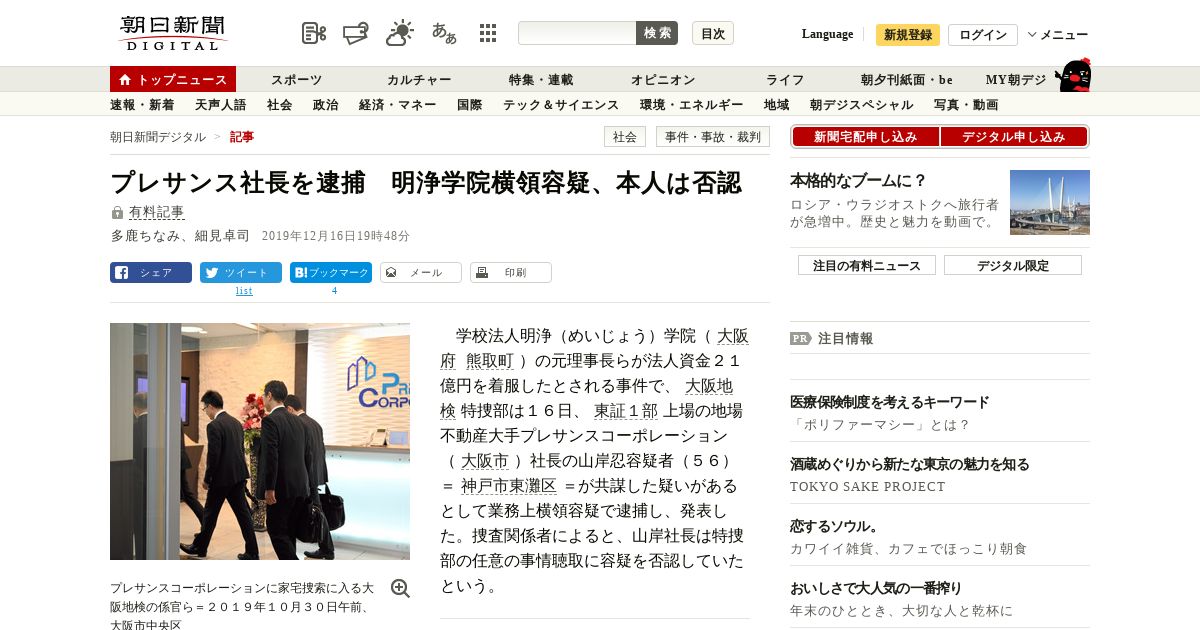Screen dimensions: 1200x630
Task: Select 注目の有料ニュース tab
Action: tap(867, 265)
